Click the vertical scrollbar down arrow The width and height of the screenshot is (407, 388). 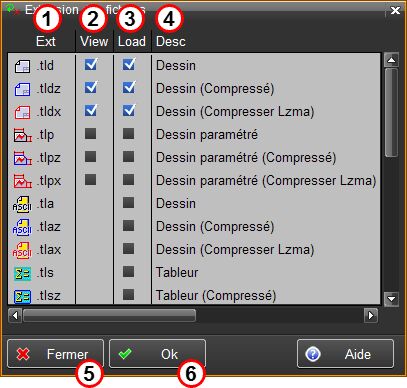click(391, 298)
